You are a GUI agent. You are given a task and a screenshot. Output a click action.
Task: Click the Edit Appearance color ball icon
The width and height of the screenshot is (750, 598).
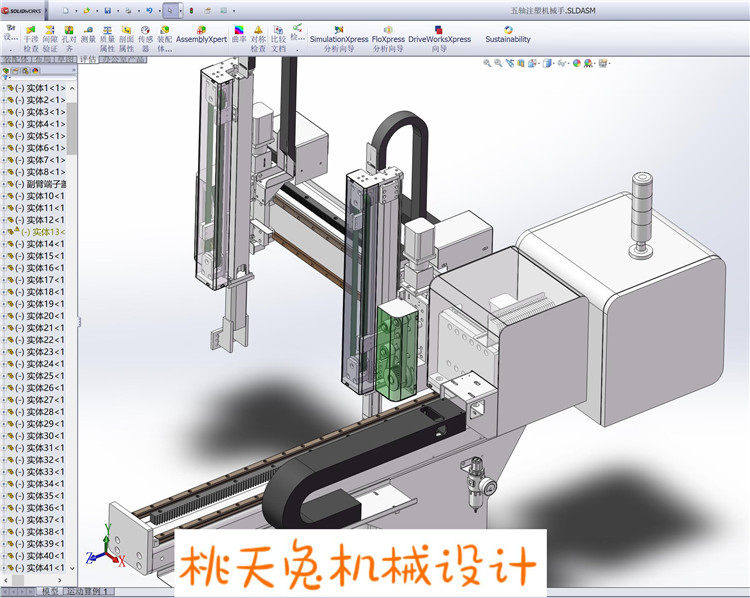click(576, 63)
